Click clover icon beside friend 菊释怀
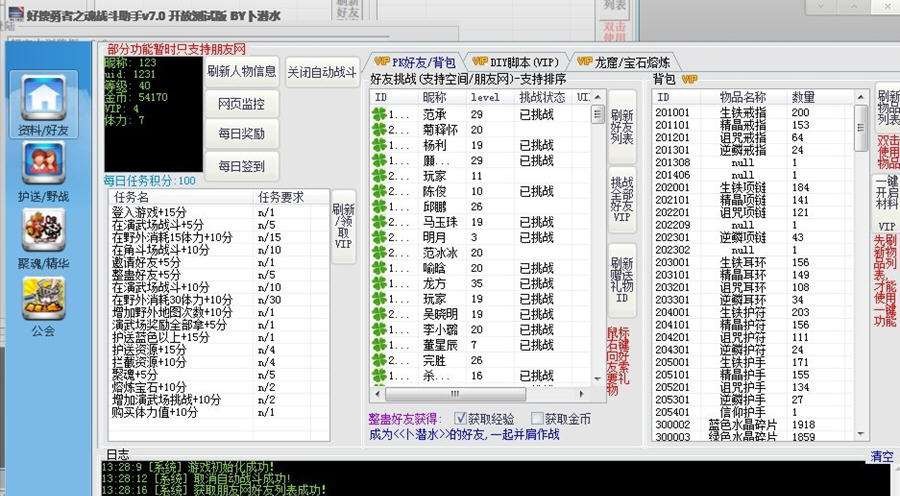Screen dimensions: 900x496 coord(379,130)
